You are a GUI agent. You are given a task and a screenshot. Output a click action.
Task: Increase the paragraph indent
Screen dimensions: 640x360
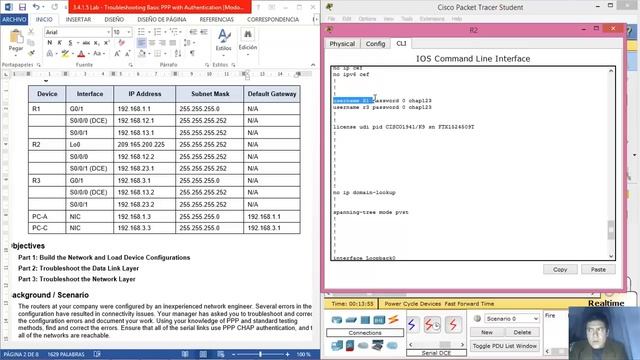point(204,32)
